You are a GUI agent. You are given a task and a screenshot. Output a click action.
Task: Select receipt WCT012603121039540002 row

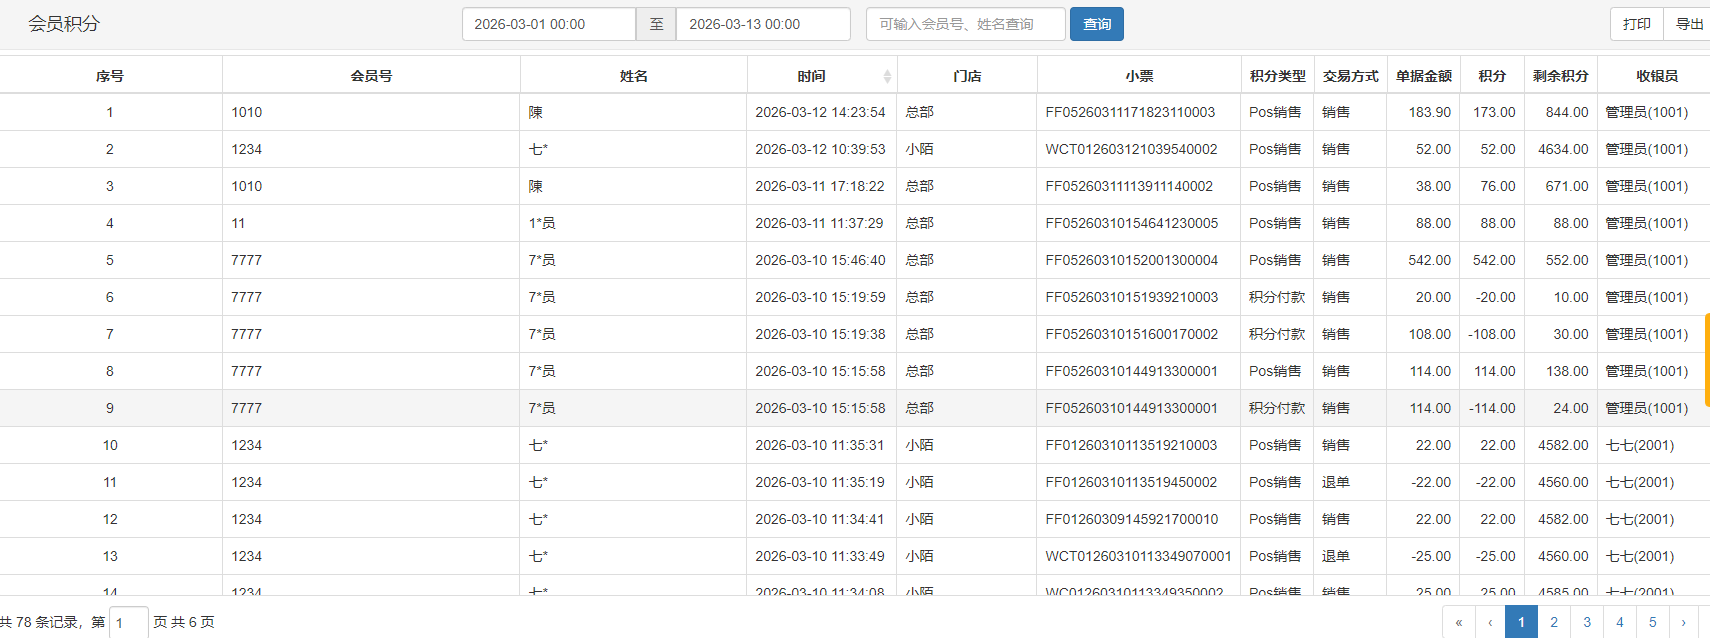[x=1131, y=149]
